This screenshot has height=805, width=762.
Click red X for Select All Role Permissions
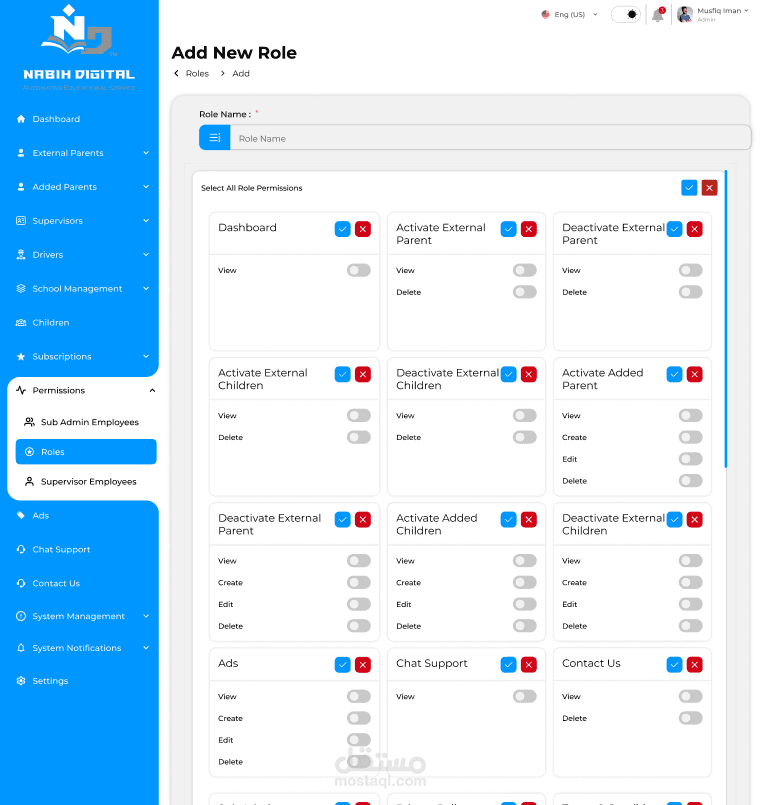click(x=710, y=188)
